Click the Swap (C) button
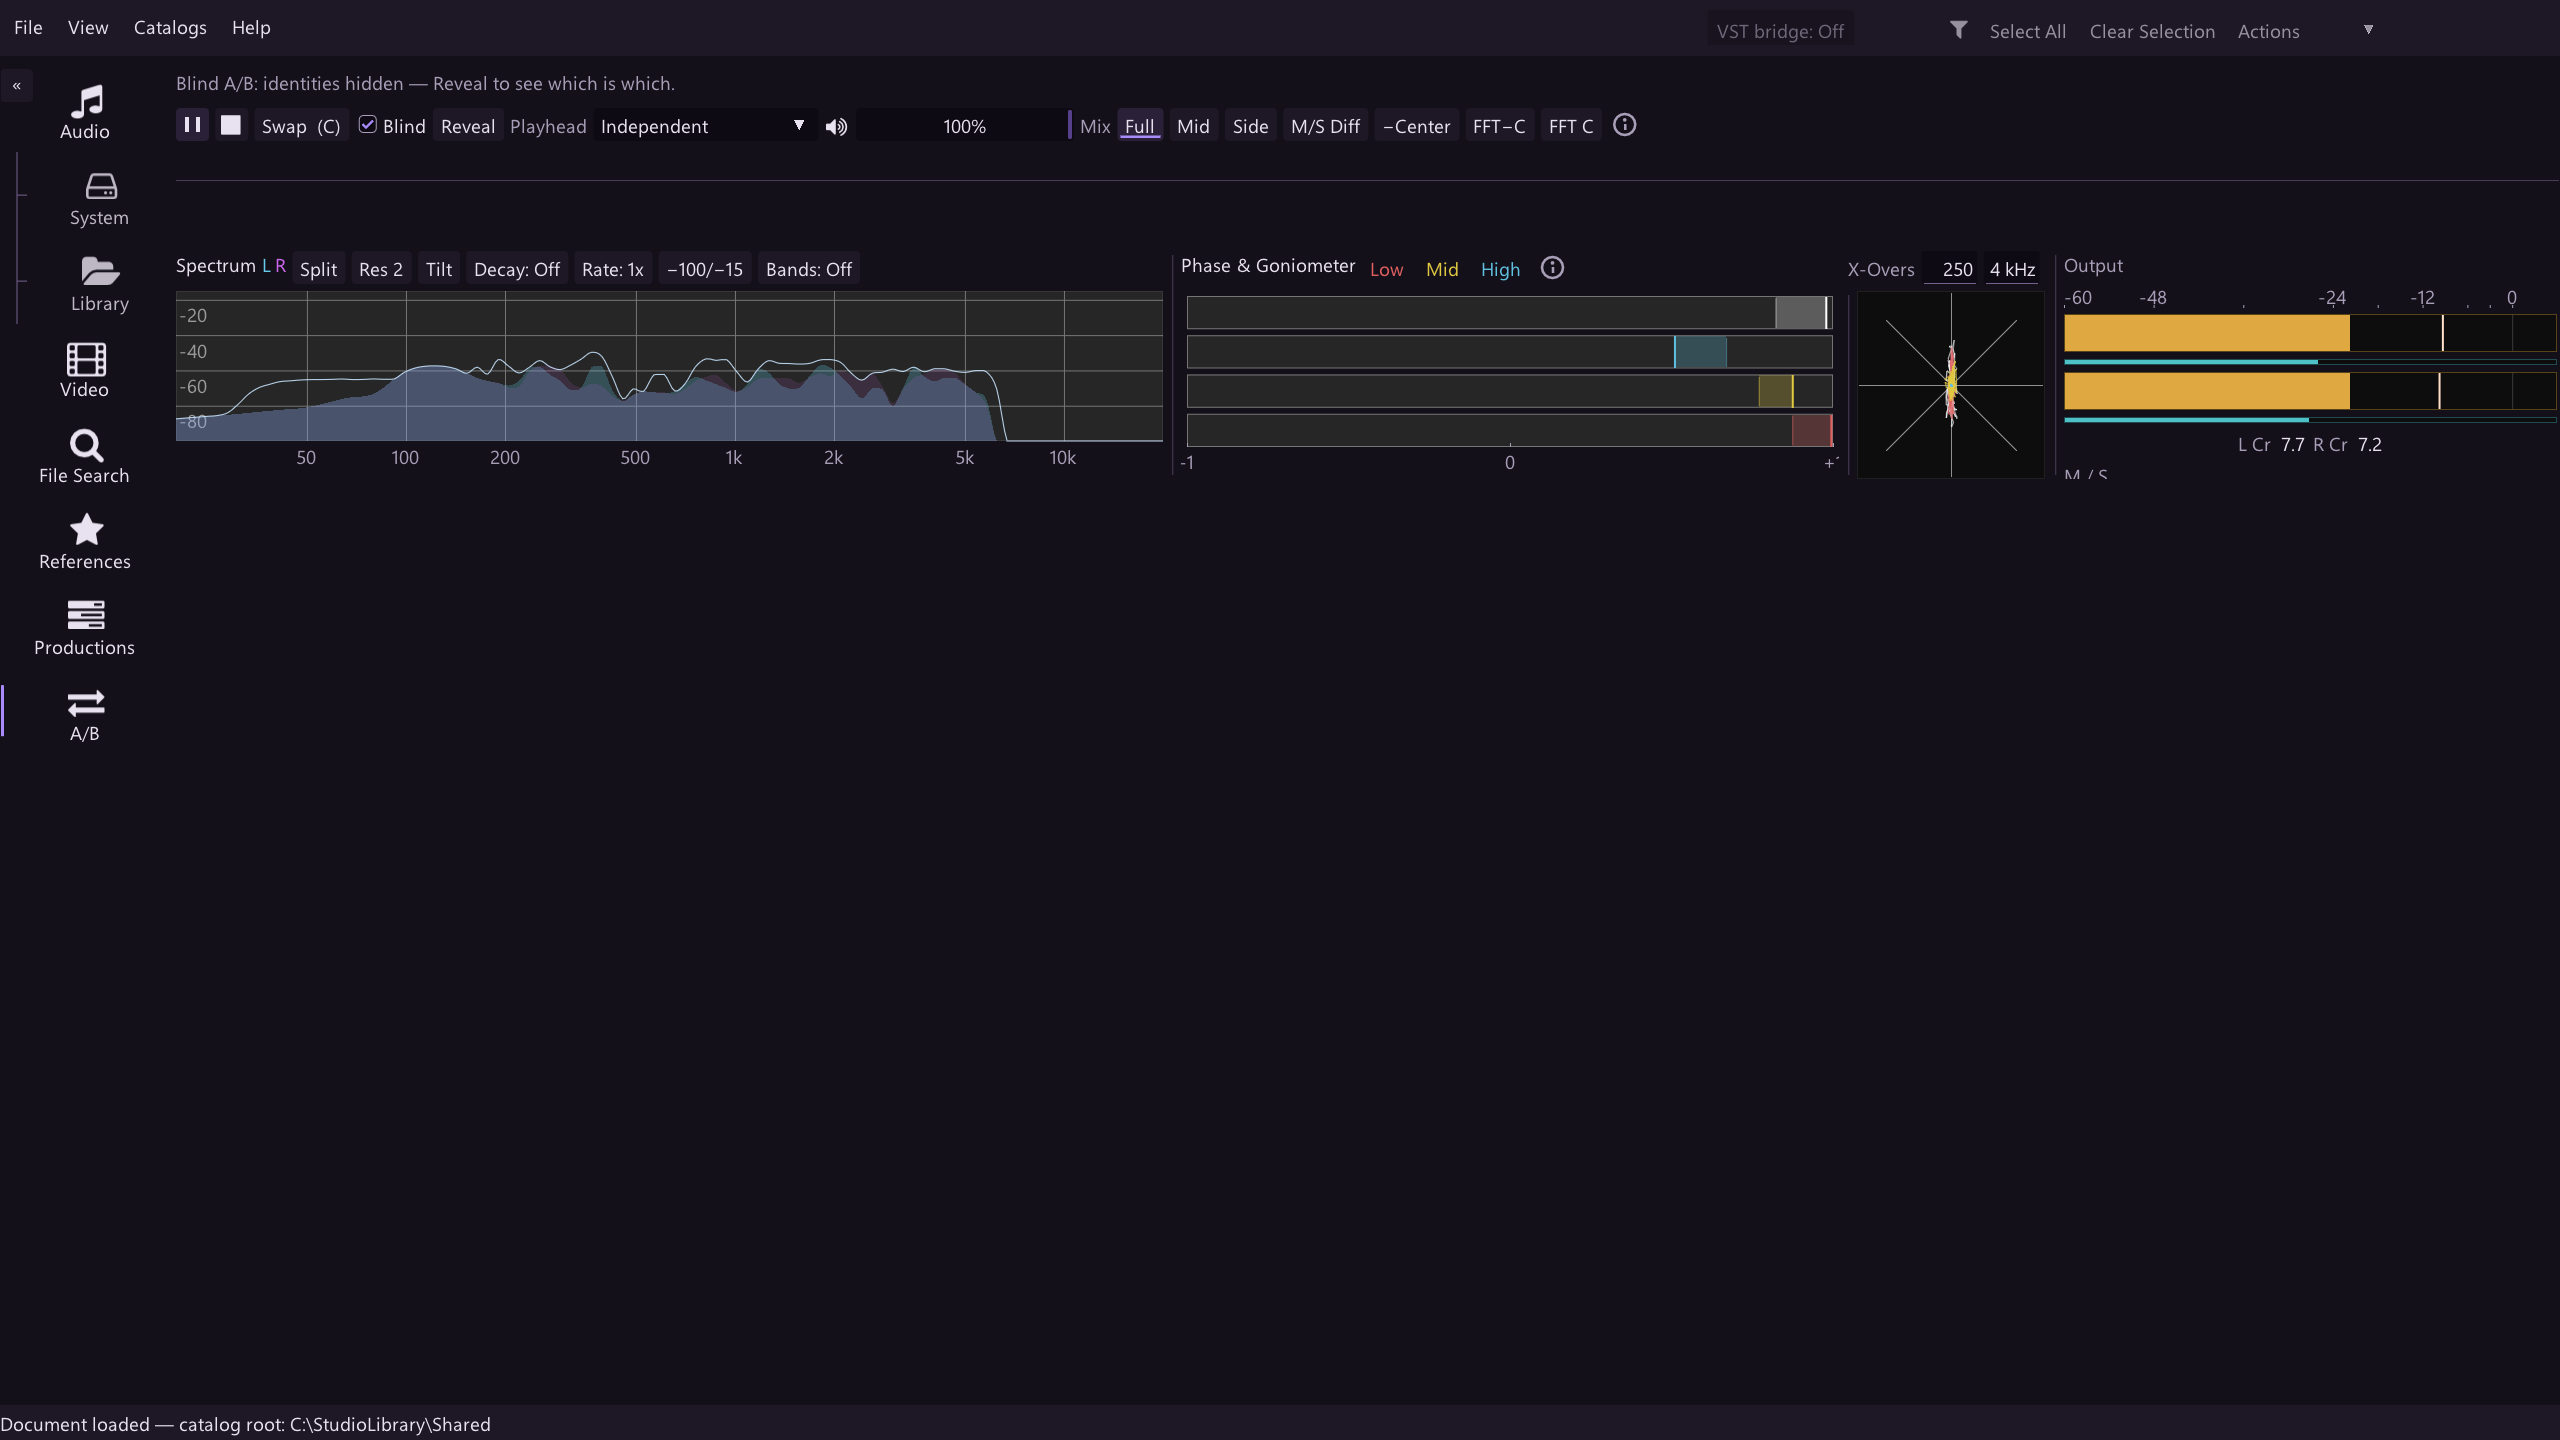2560x1440 pixels. [x=301, y=126]
